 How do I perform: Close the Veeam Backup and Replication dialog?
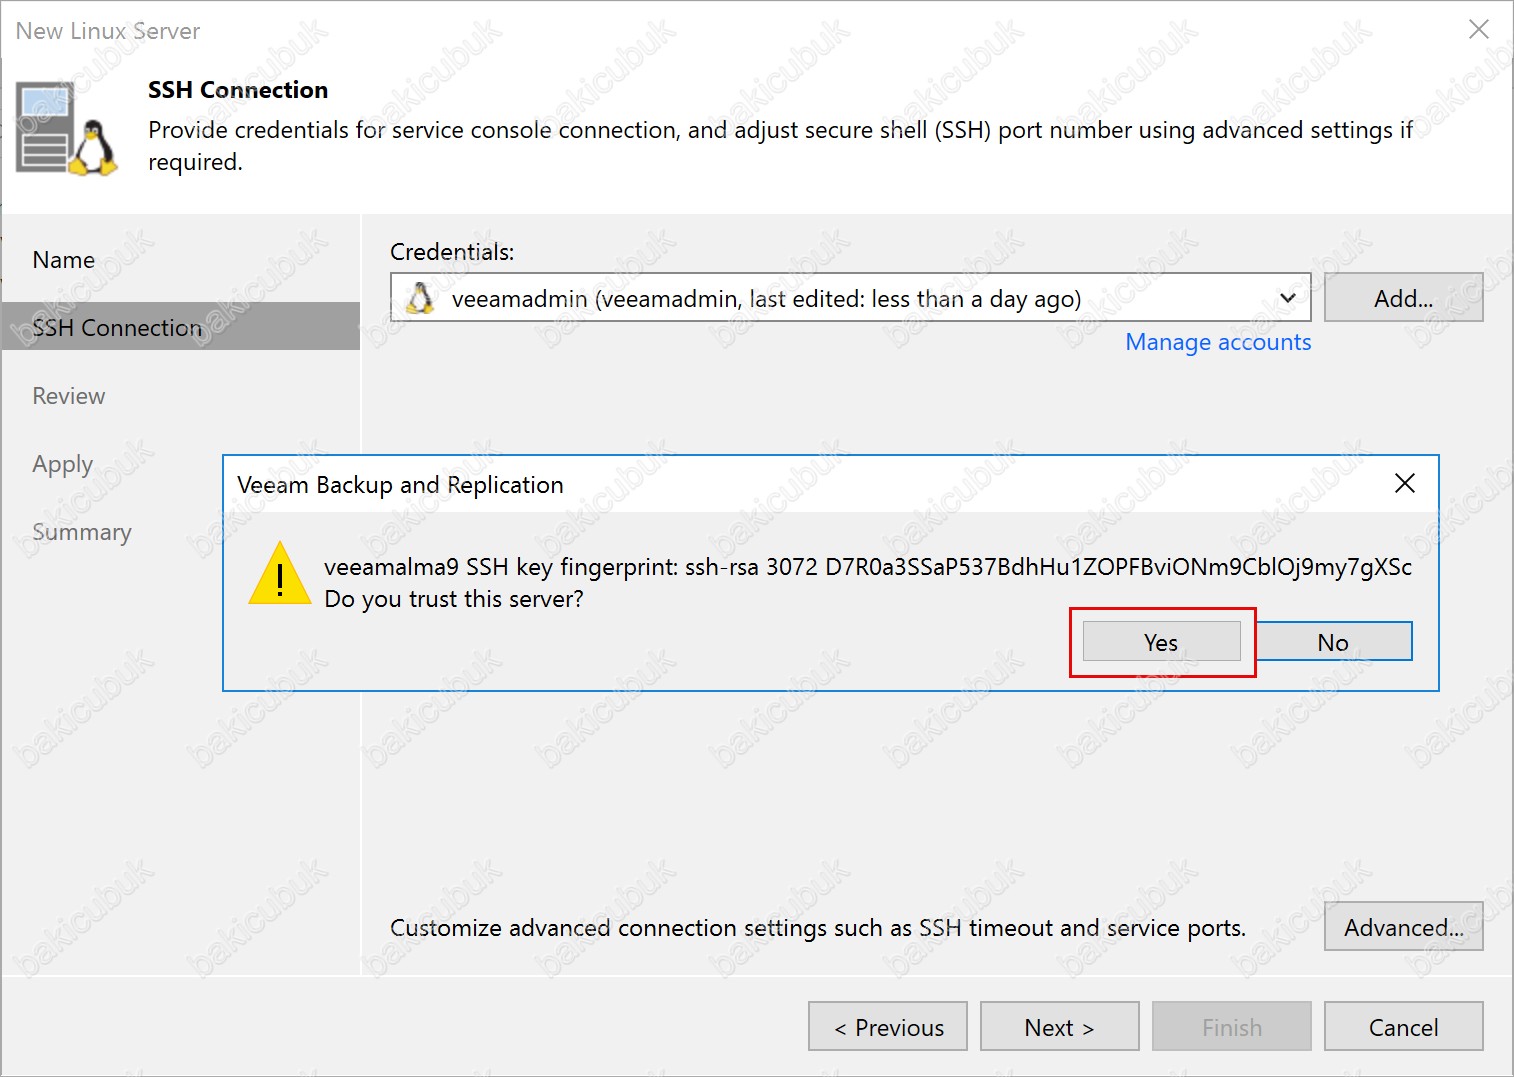coord(1405,483)
